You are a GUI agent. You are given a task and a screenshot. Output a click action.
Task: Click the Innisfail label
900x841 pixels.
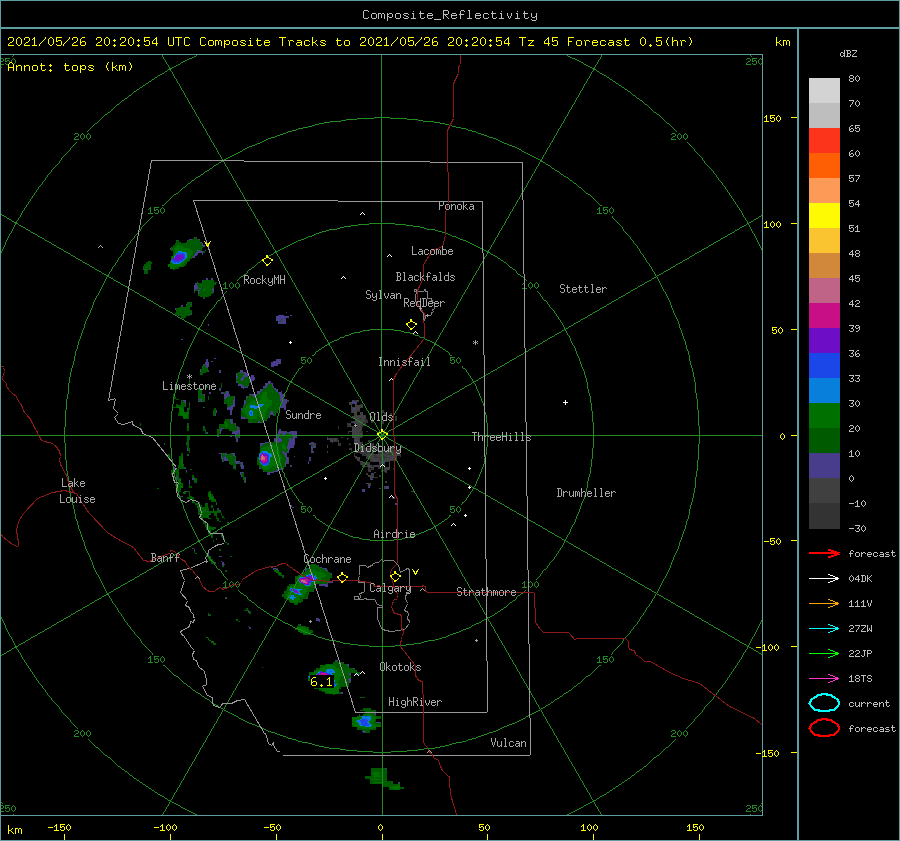tap(404, 362)
